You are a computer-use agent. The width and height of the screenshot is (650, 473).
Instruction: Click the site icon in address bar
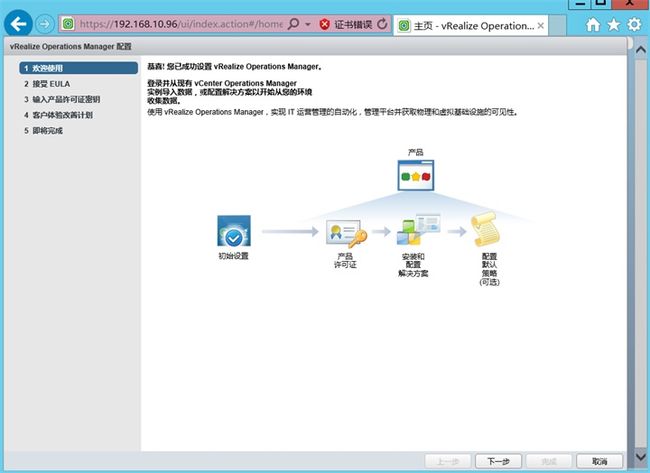[68, 24]
